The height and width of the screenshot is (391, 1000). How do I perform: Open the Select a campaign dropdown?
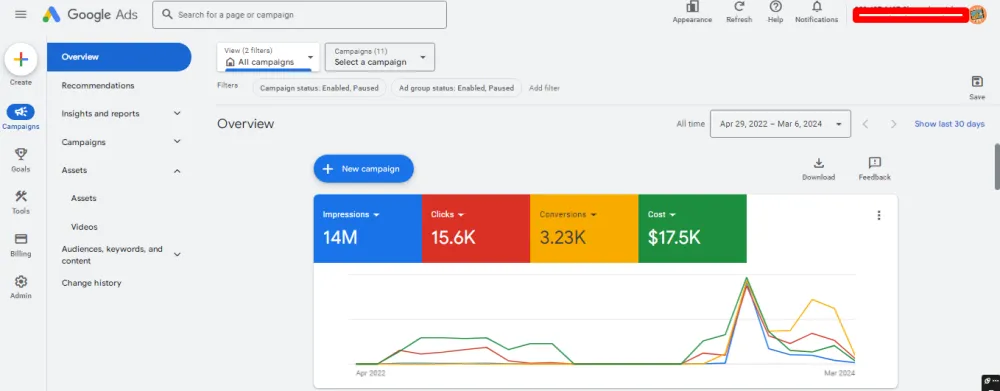[379, 57]
